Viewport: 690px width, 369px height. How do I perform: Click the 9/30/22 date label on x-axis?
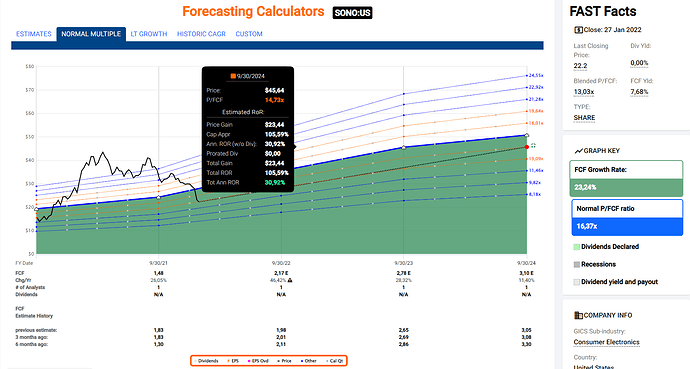281,263
